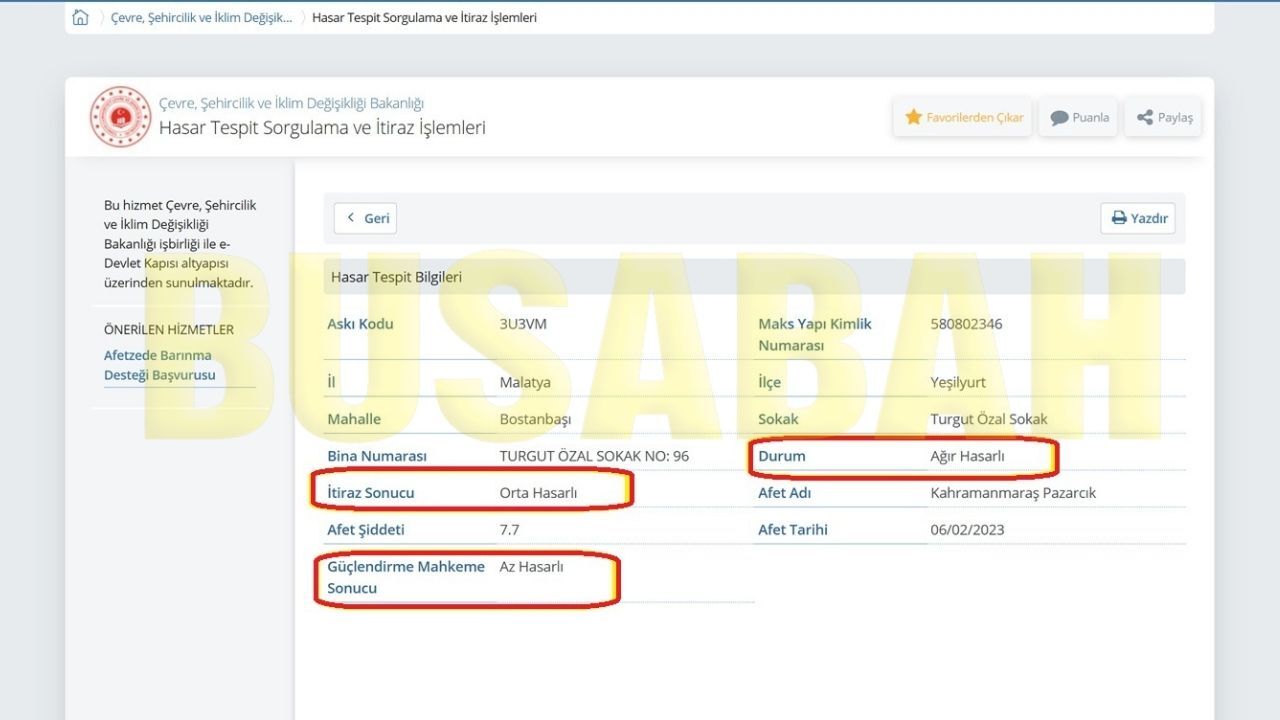Click the Durum value Ağır Hasarlı
This screenshot has width=1280, height=720.
coord(967,456)
